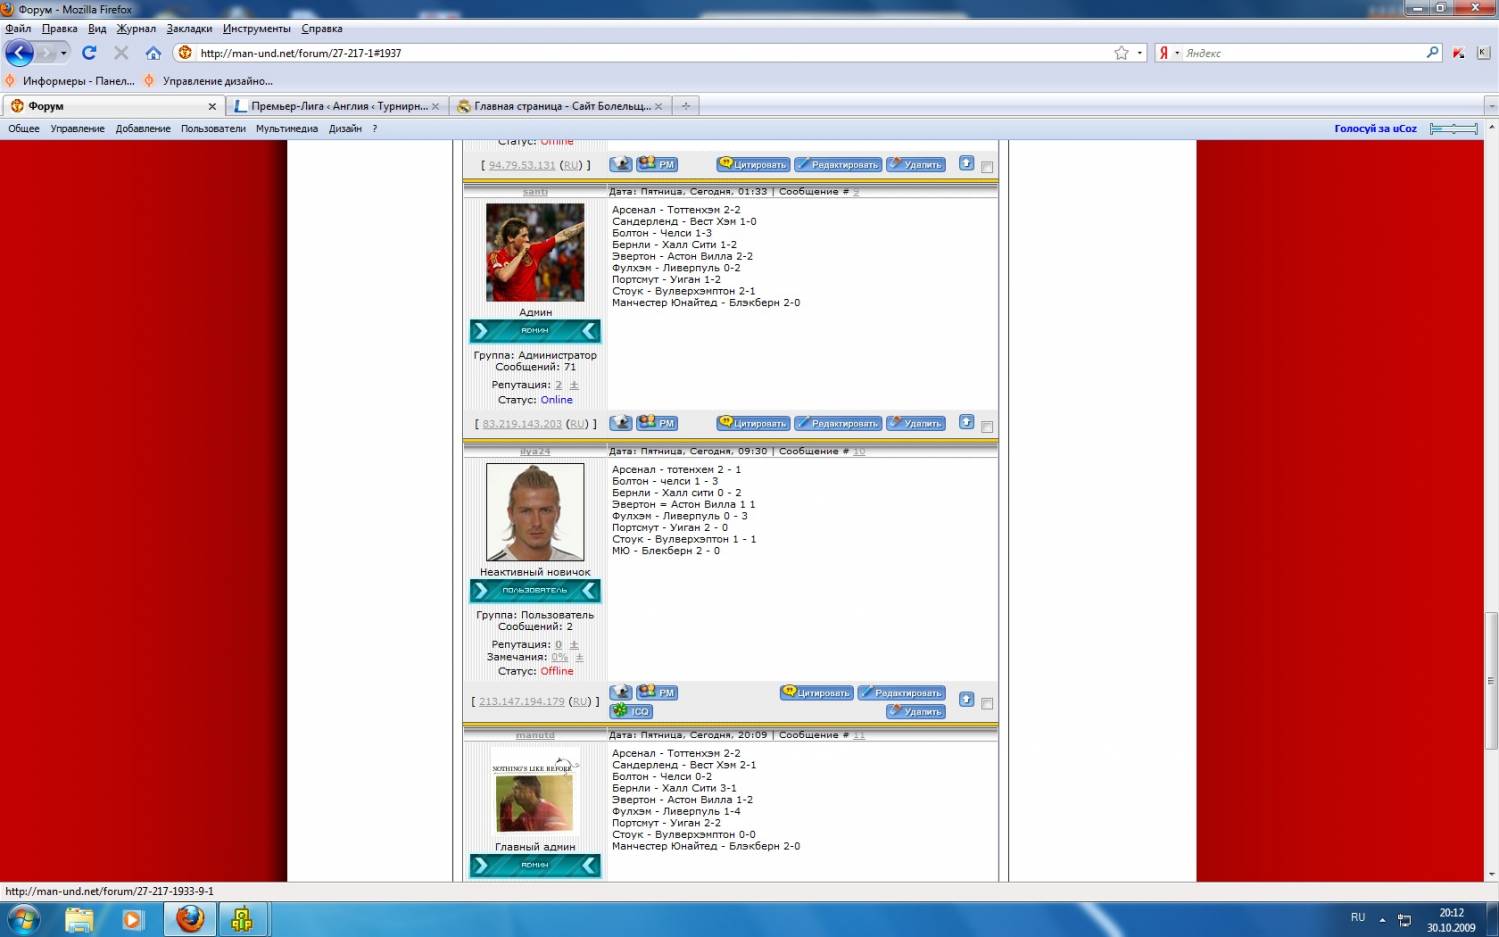Stop loading the page
Viewport: 1499px width, 937px height.
121,53
